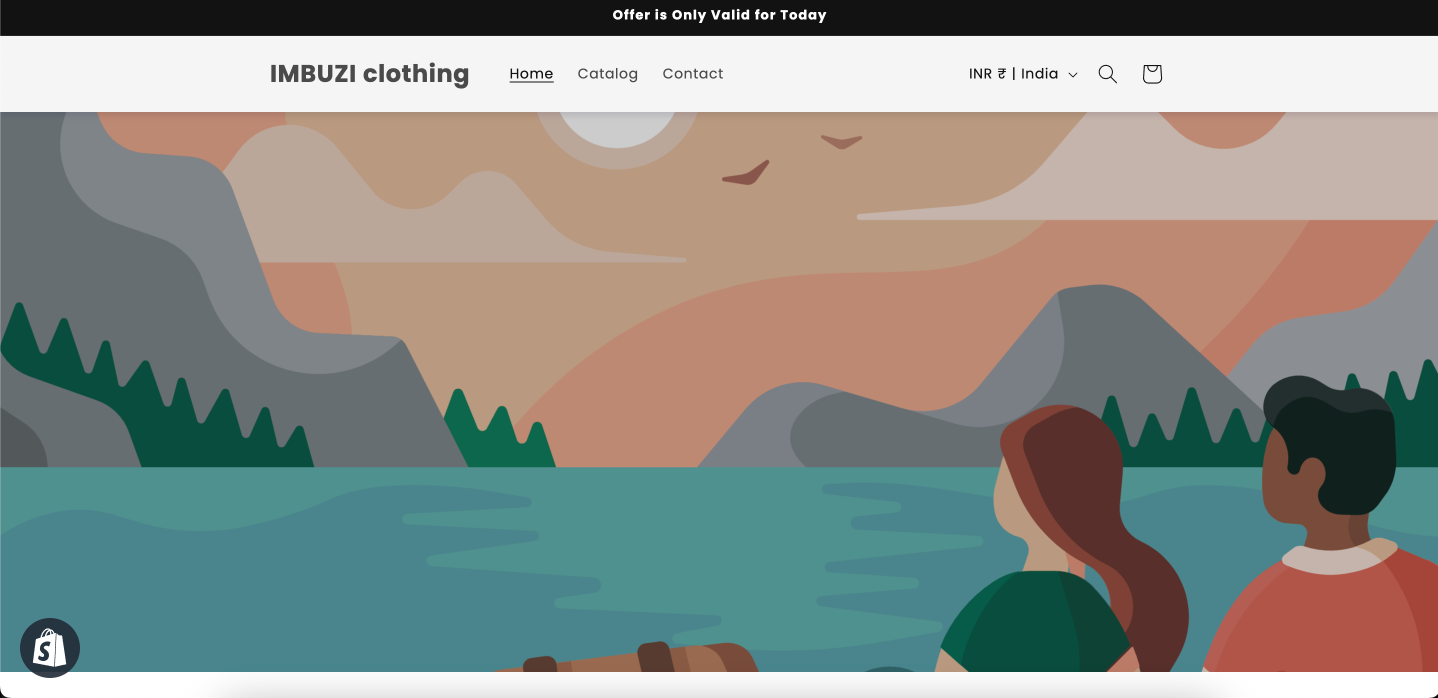
Task: Click the larger flying bird in the banner
Action: pyautogui.click(x=746, y=174)
